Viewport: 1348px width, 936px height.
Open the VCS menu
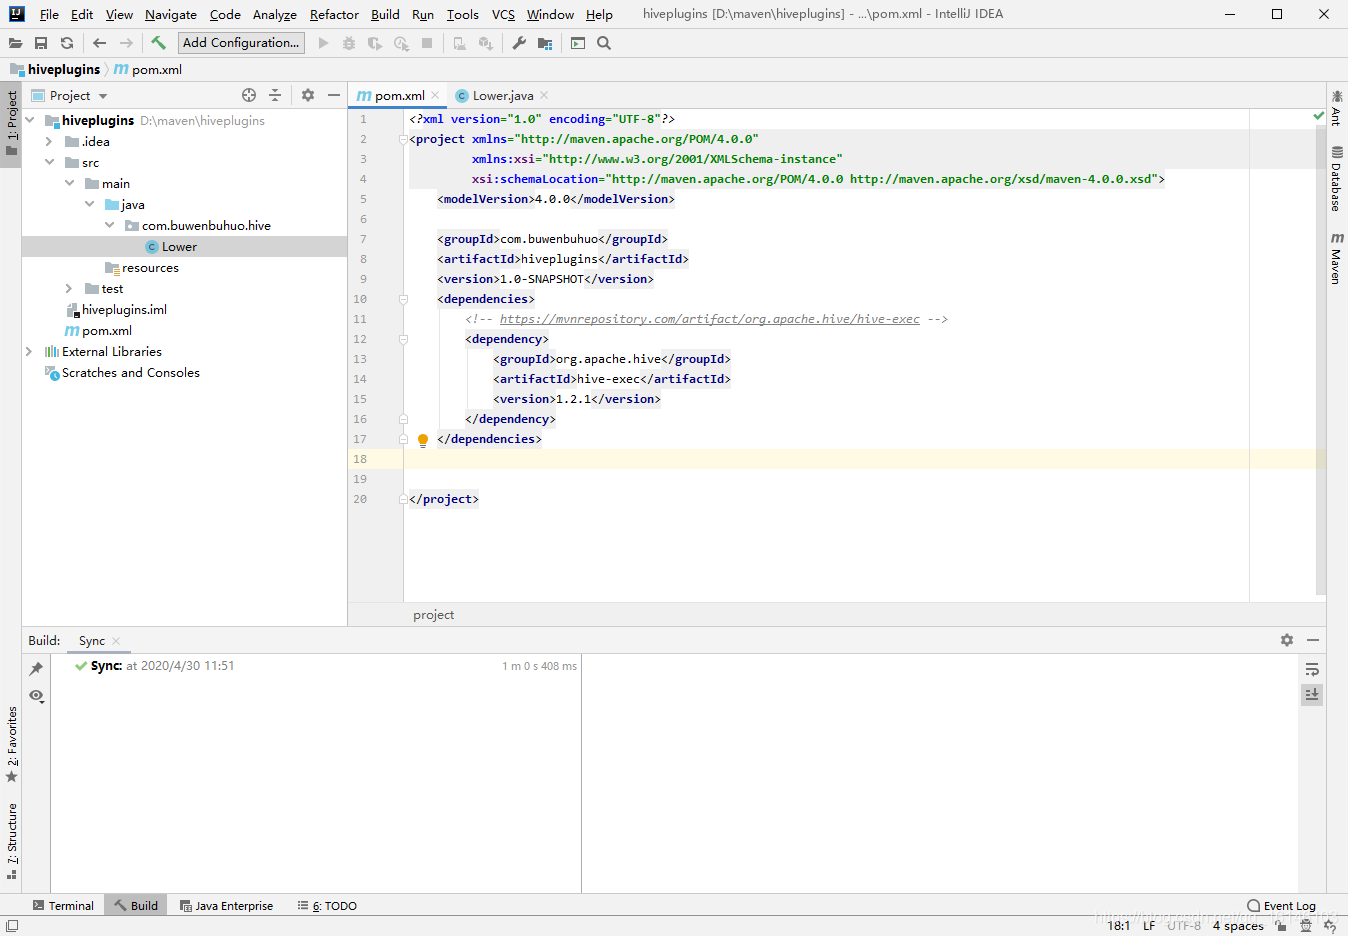point(503,14)
